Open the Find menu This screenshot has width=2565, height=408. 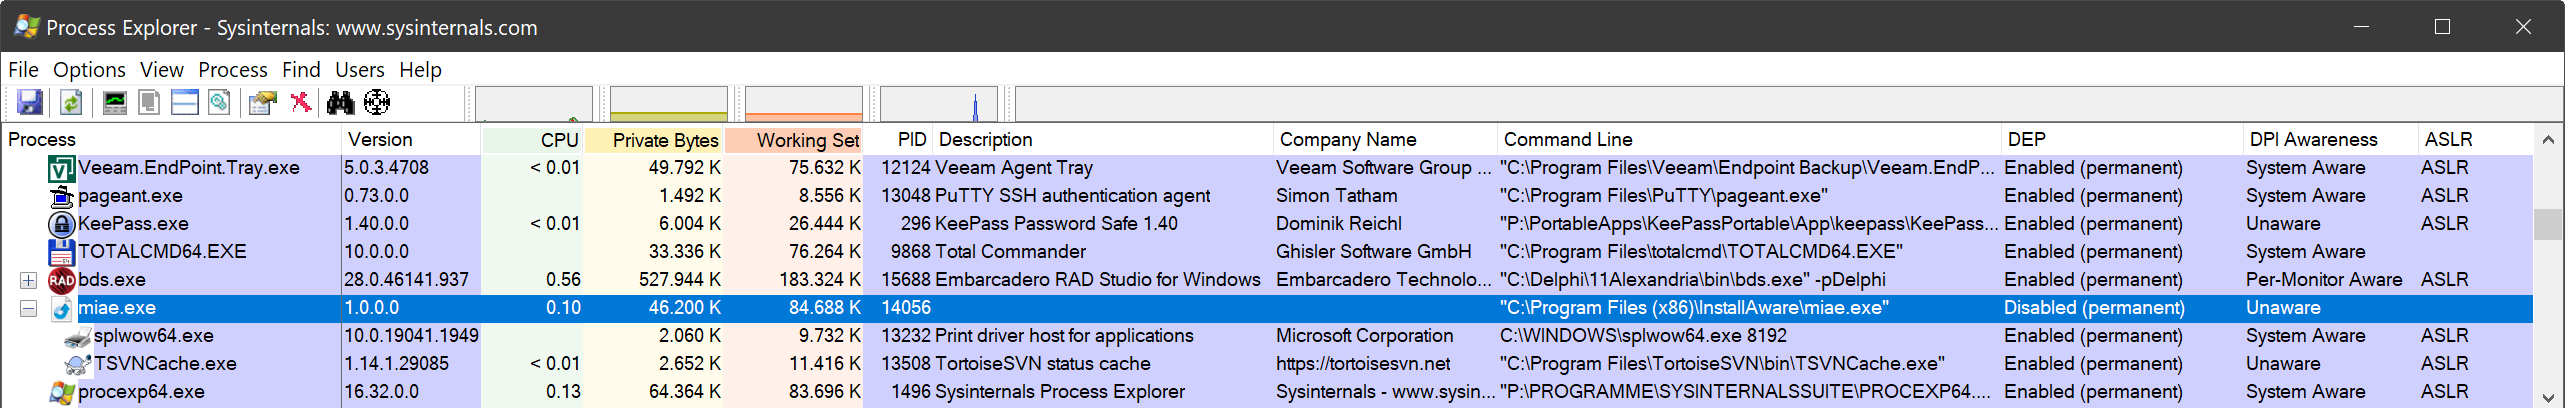coord(301,70)
